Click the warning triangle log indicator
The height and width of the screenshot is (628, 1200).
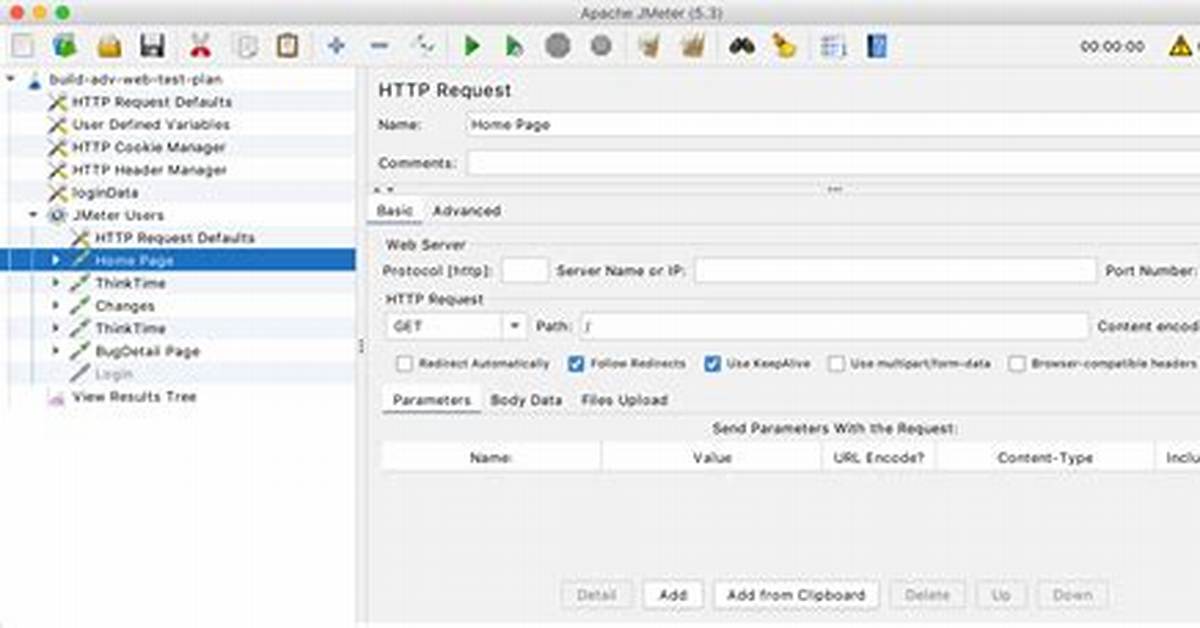[1181, 46]
